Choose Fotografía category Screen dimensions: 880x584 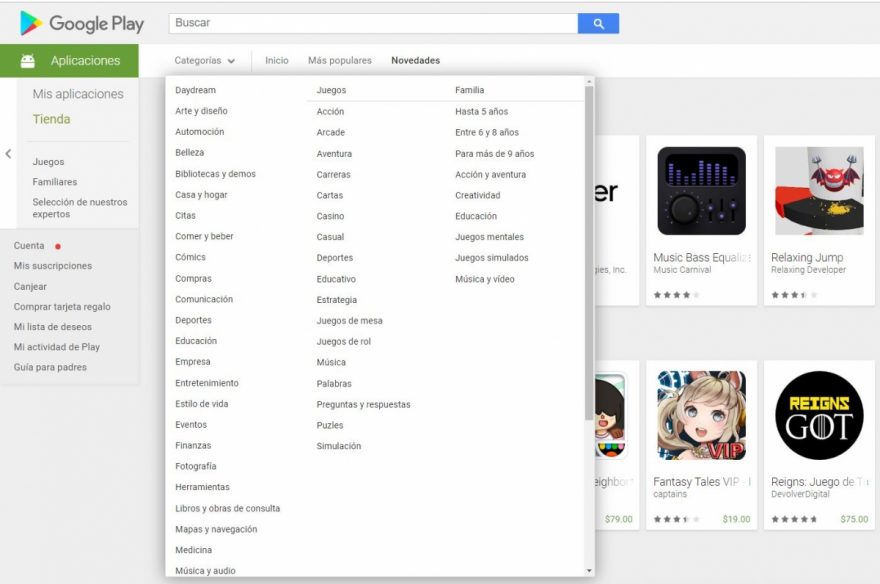tap(195, 466)
